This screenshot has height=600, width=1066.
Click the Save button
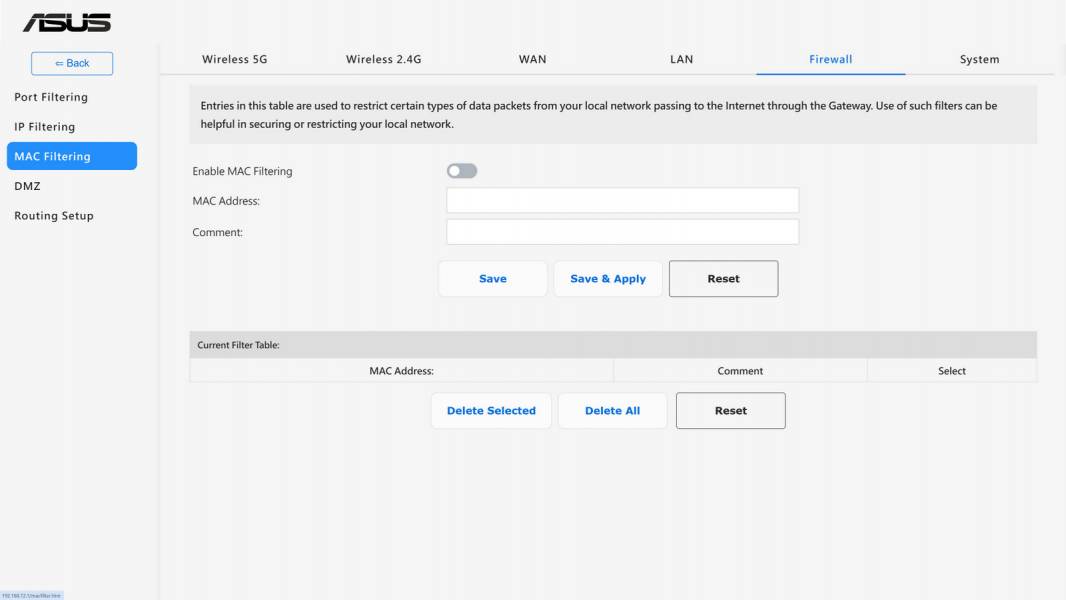point(493,279)
